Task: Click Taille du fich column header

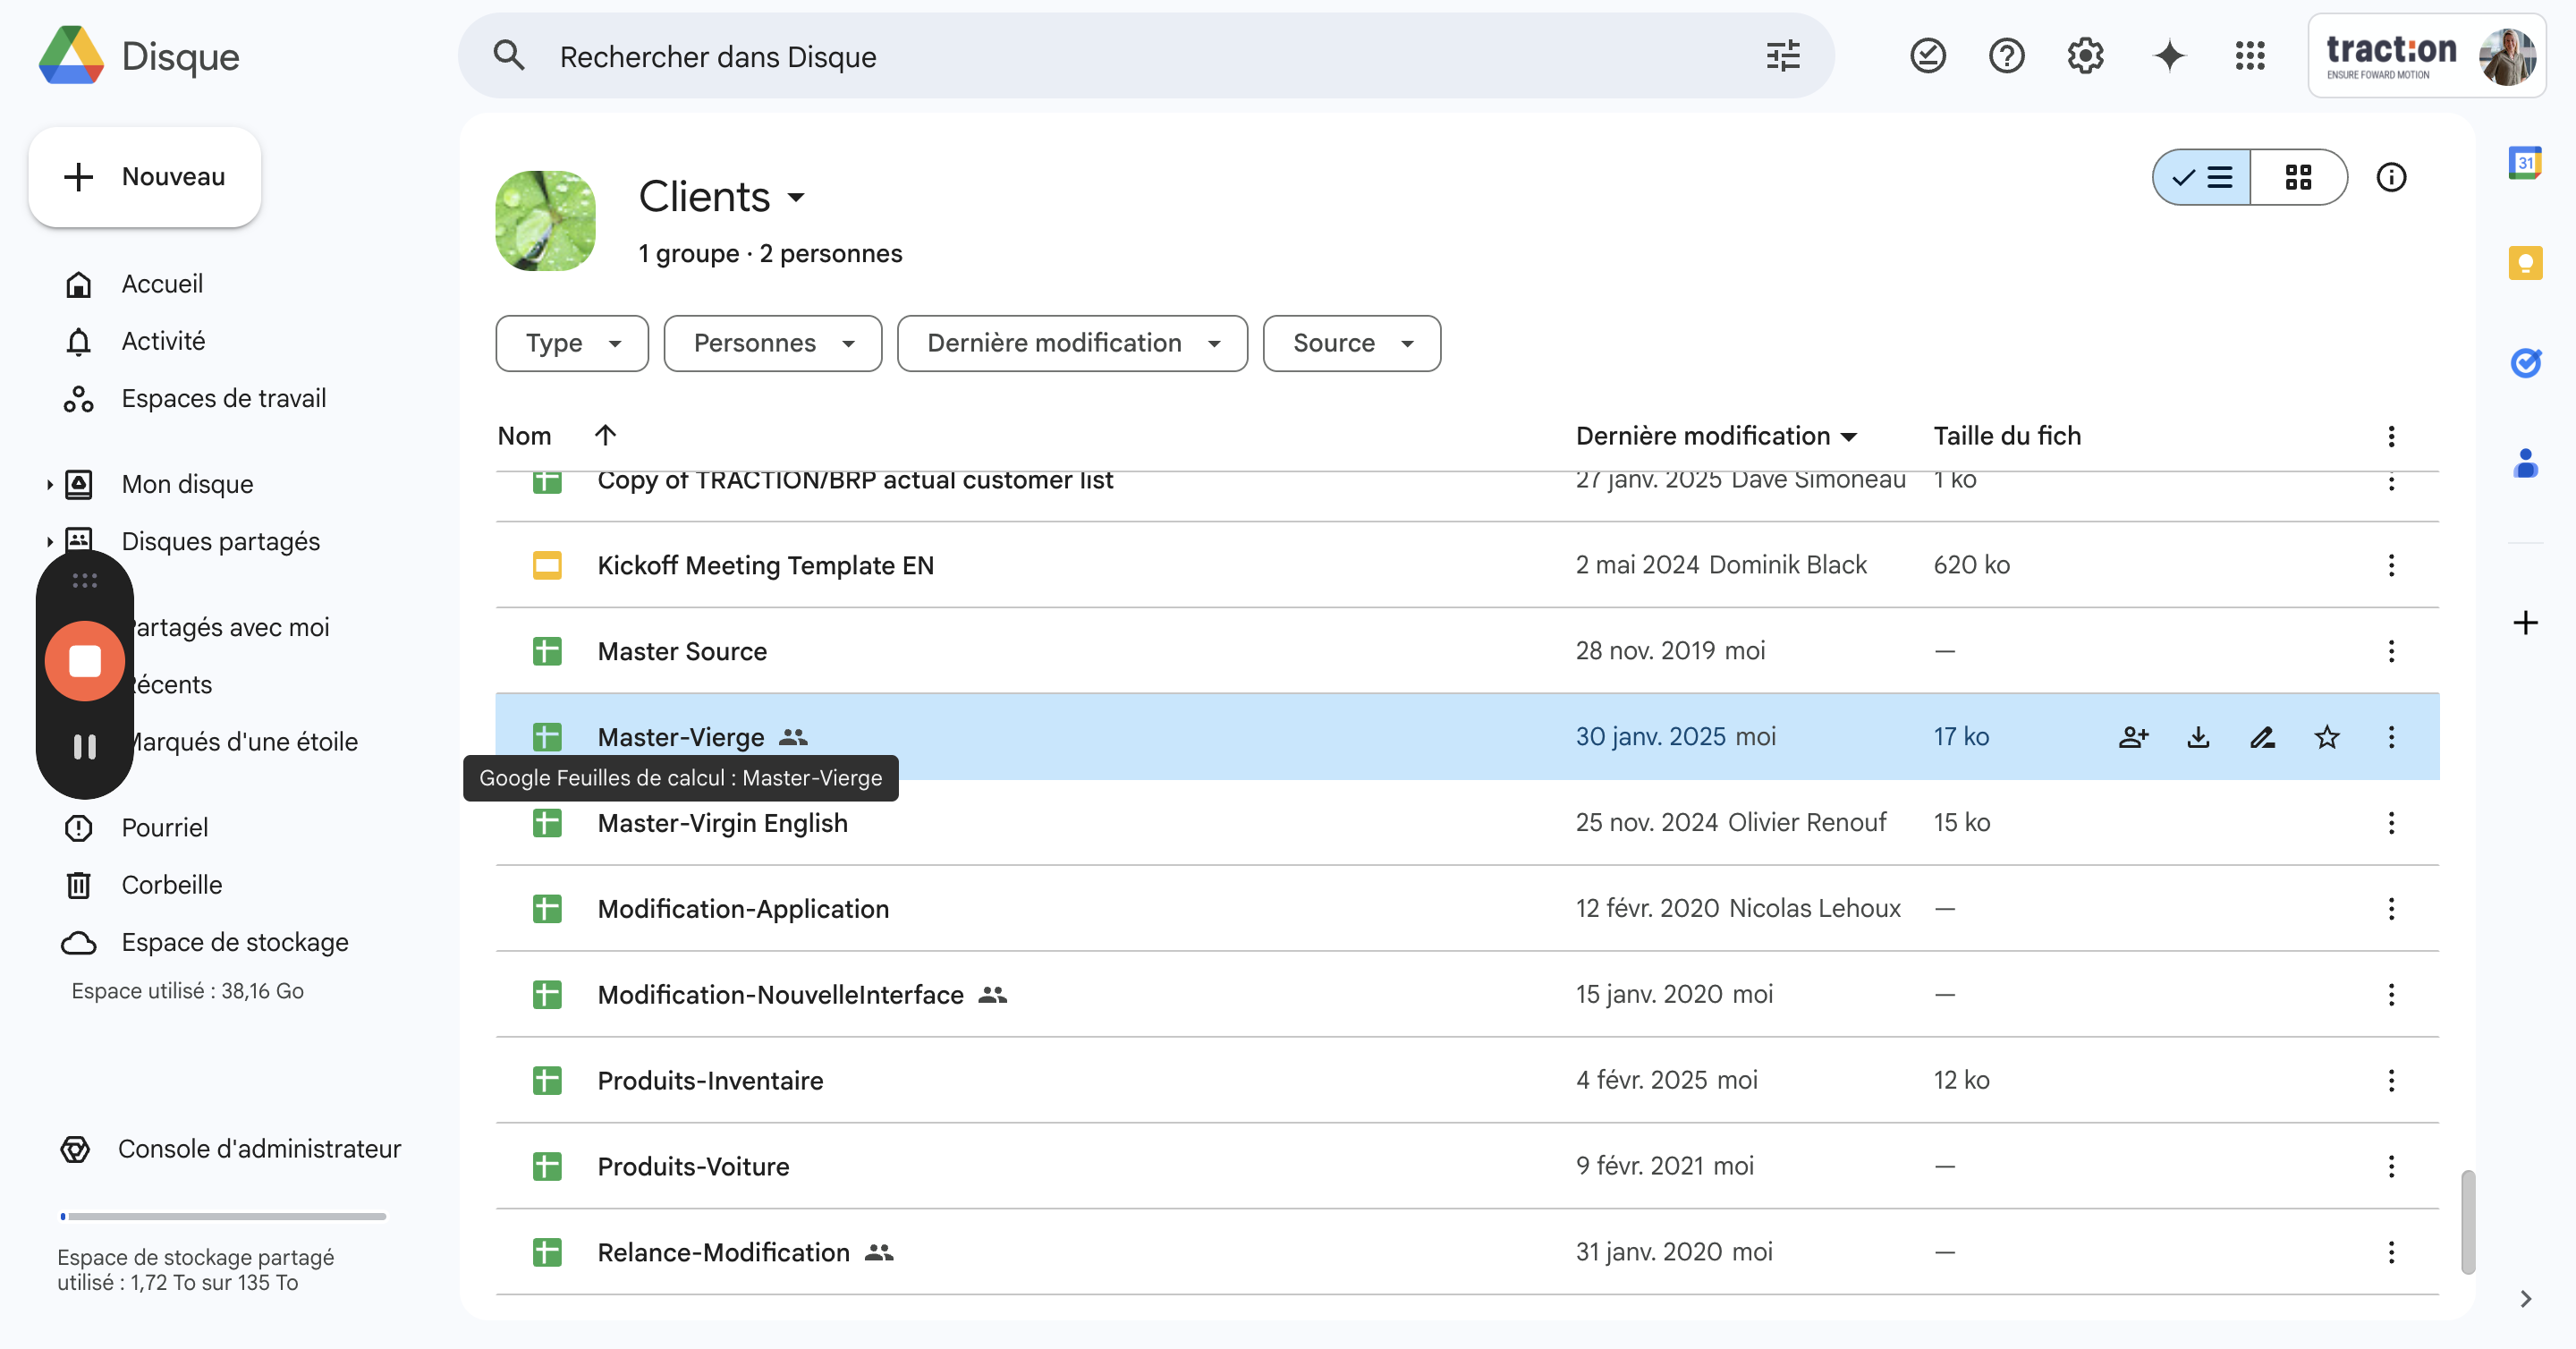Action: pyautogui.click(x=2007, y=436)
